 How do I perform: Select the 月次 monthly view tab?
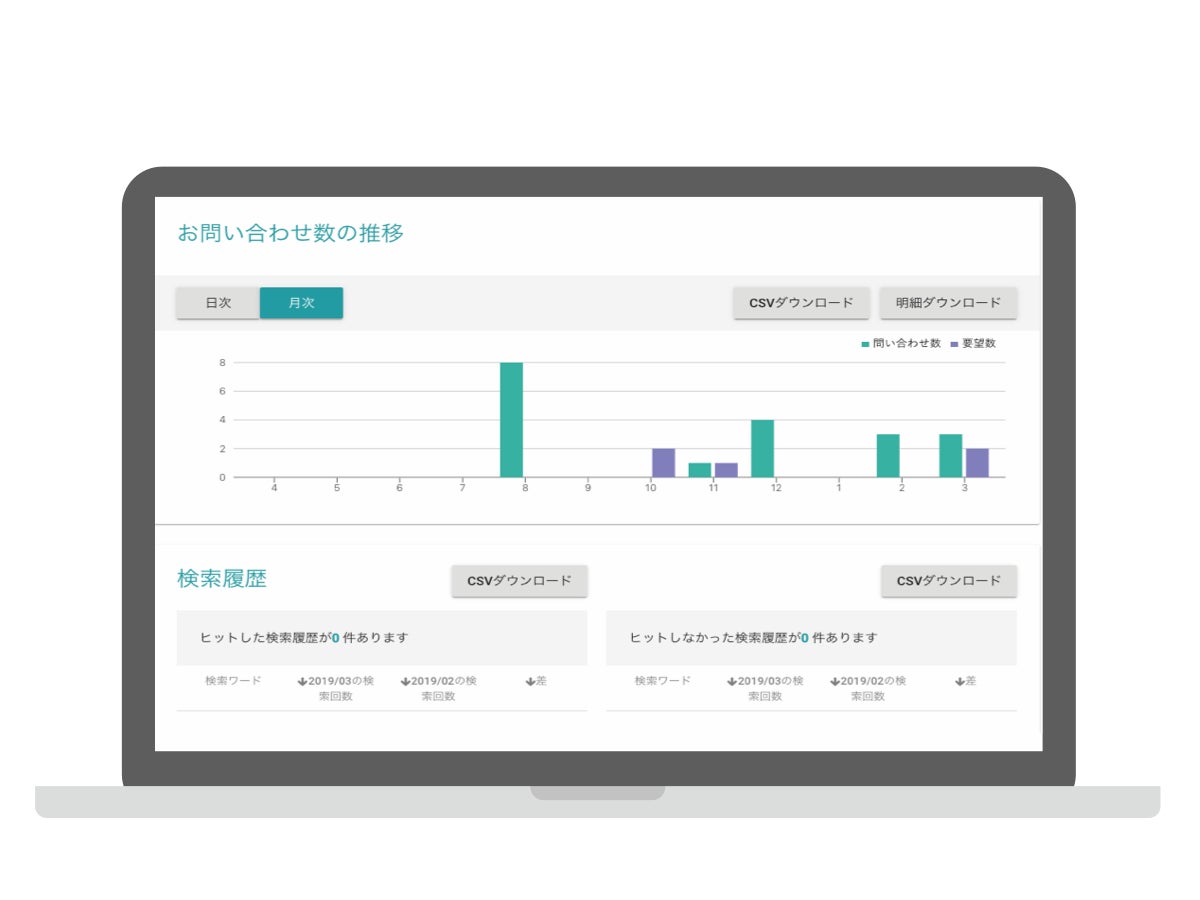301,303
